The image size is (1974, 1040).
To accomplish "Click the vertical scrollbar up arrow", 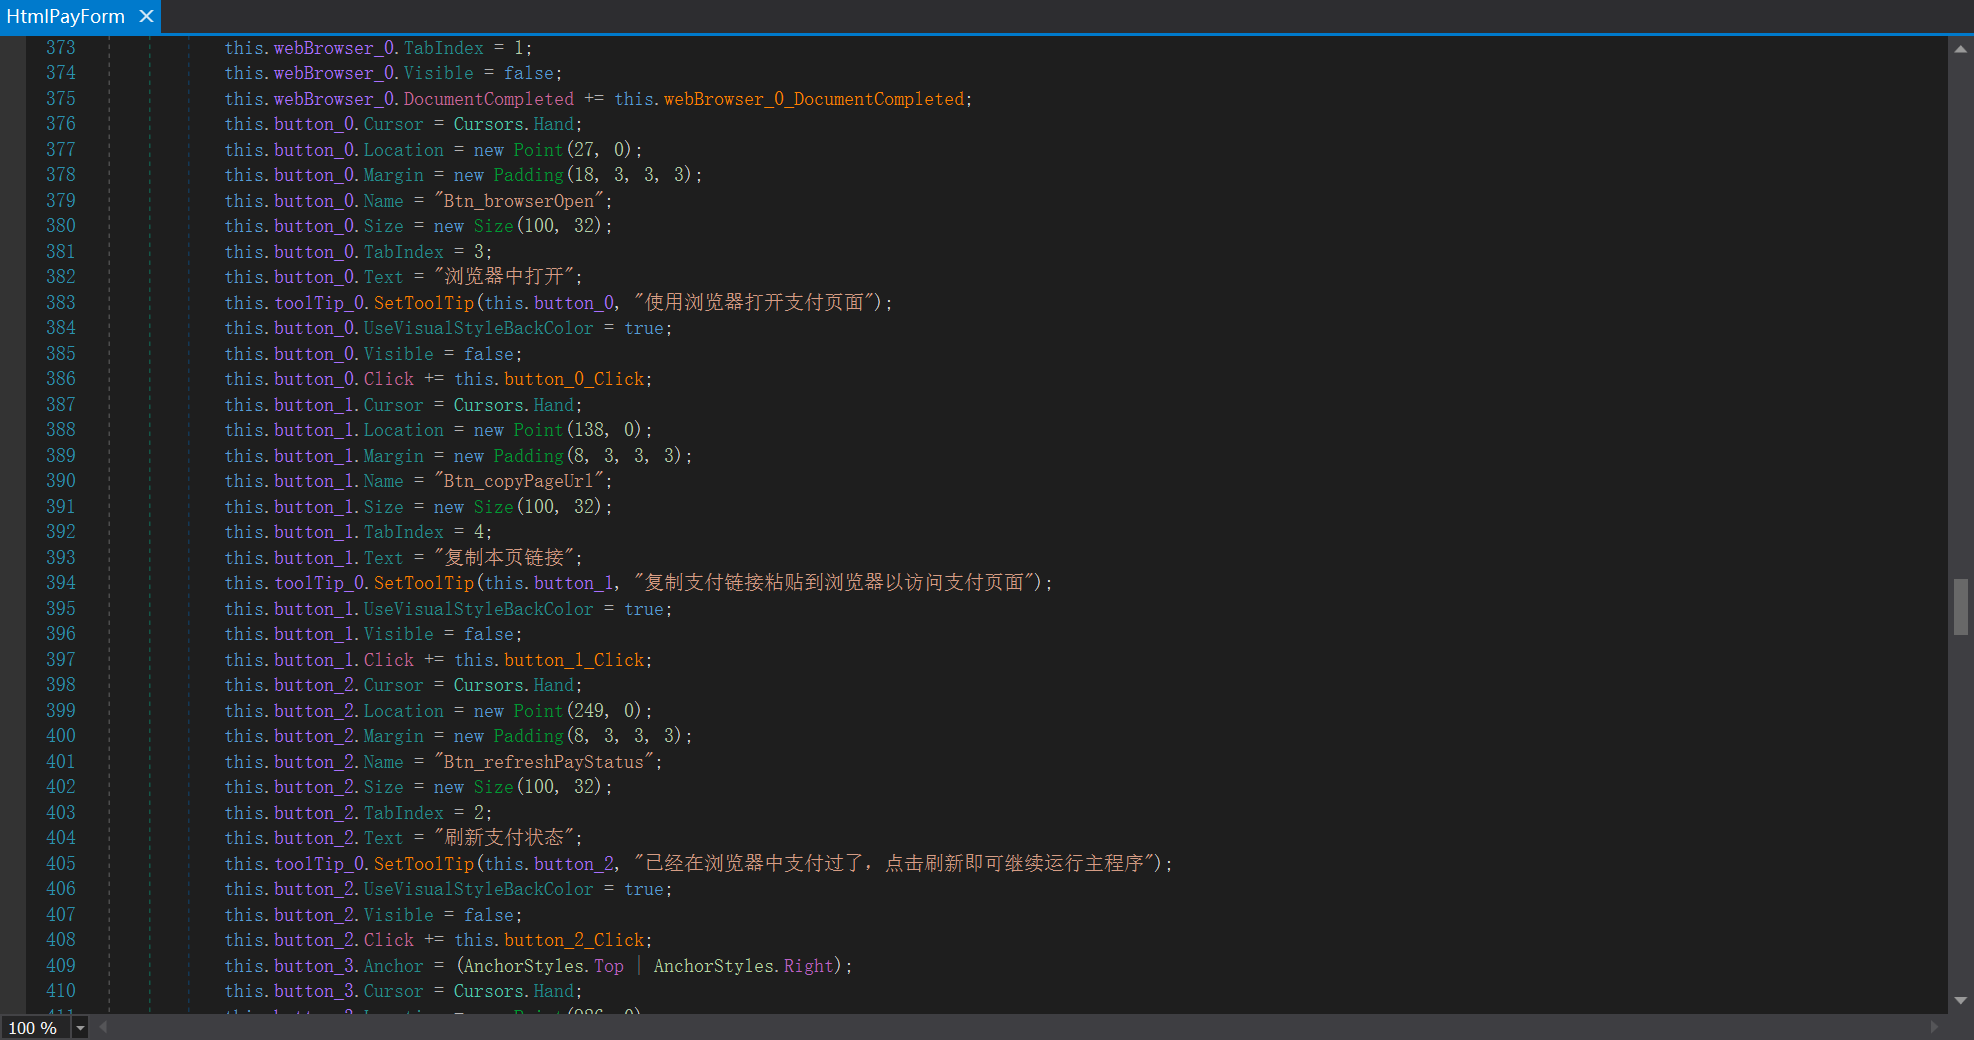I will click(x=1960, y=48).
